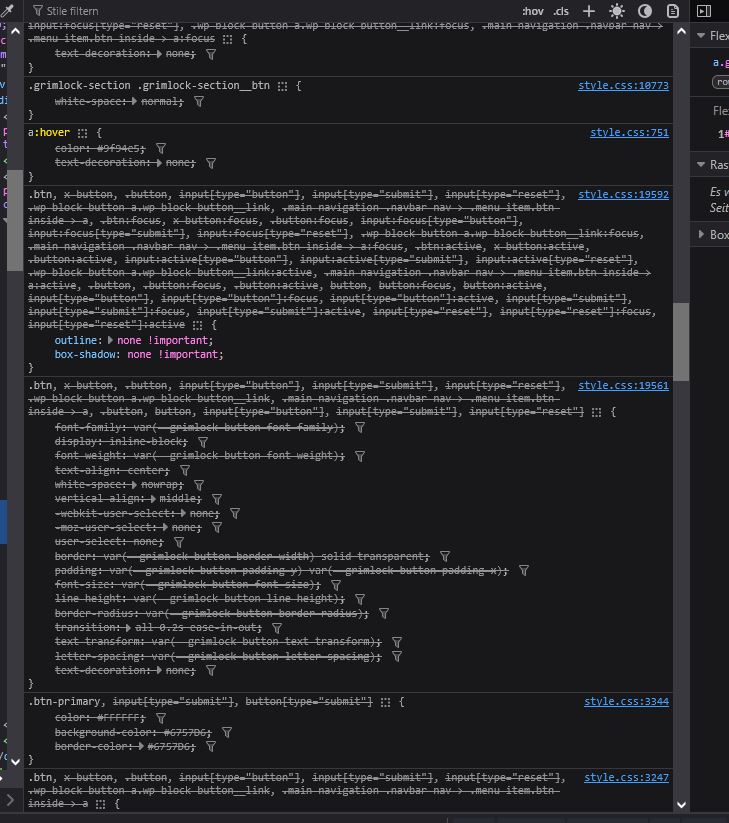The width and height of the screenshot is (729, 823).
Task: Click filter icon beside border-color: #6757D6
Action: pos(211,746)
